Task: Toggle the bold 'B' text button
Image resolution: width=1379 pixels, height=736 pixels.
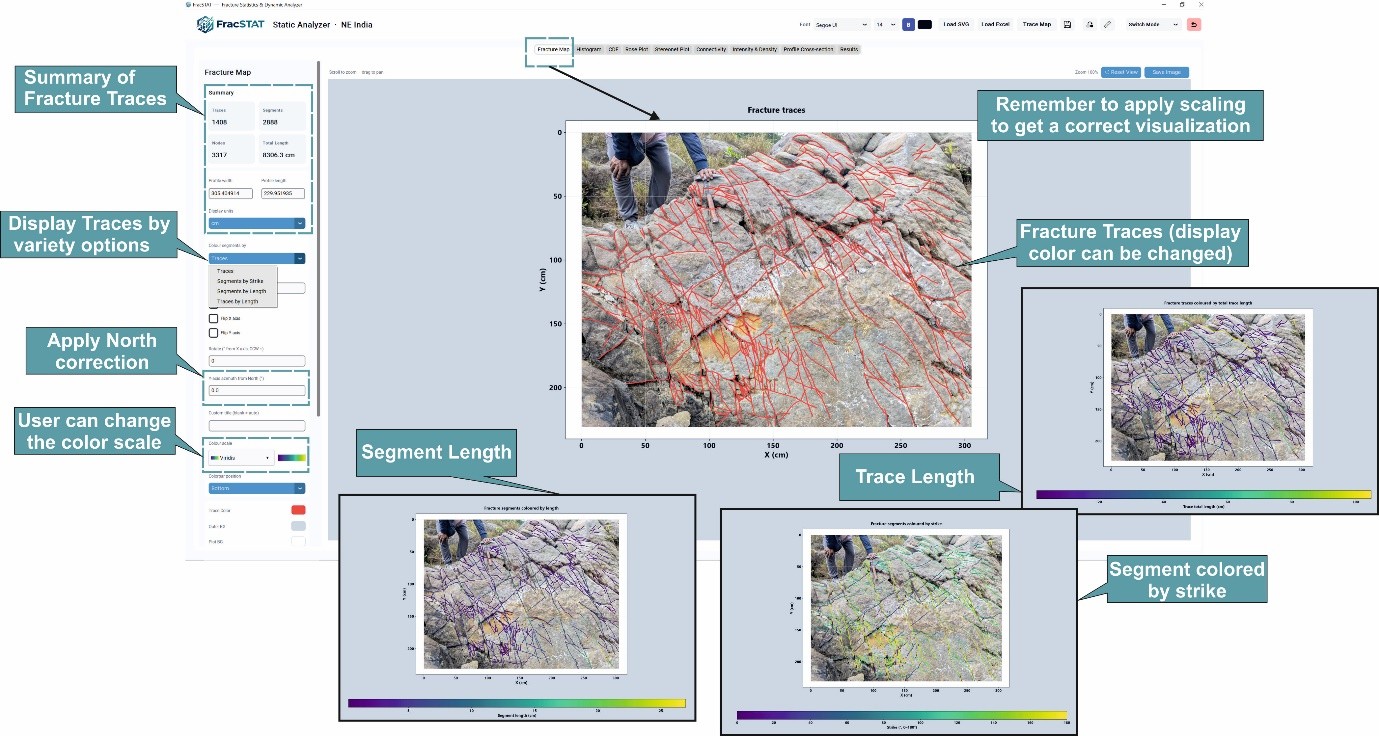Action: coord(908,24)
